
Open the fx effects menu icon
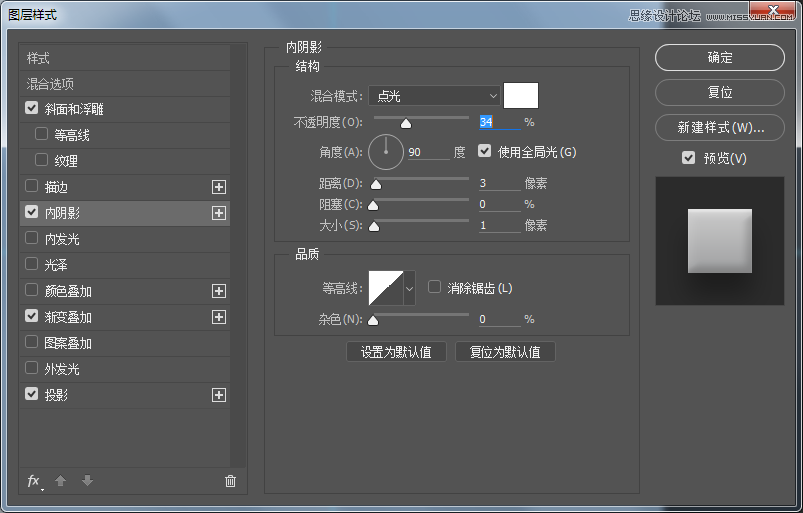point(34,481)
